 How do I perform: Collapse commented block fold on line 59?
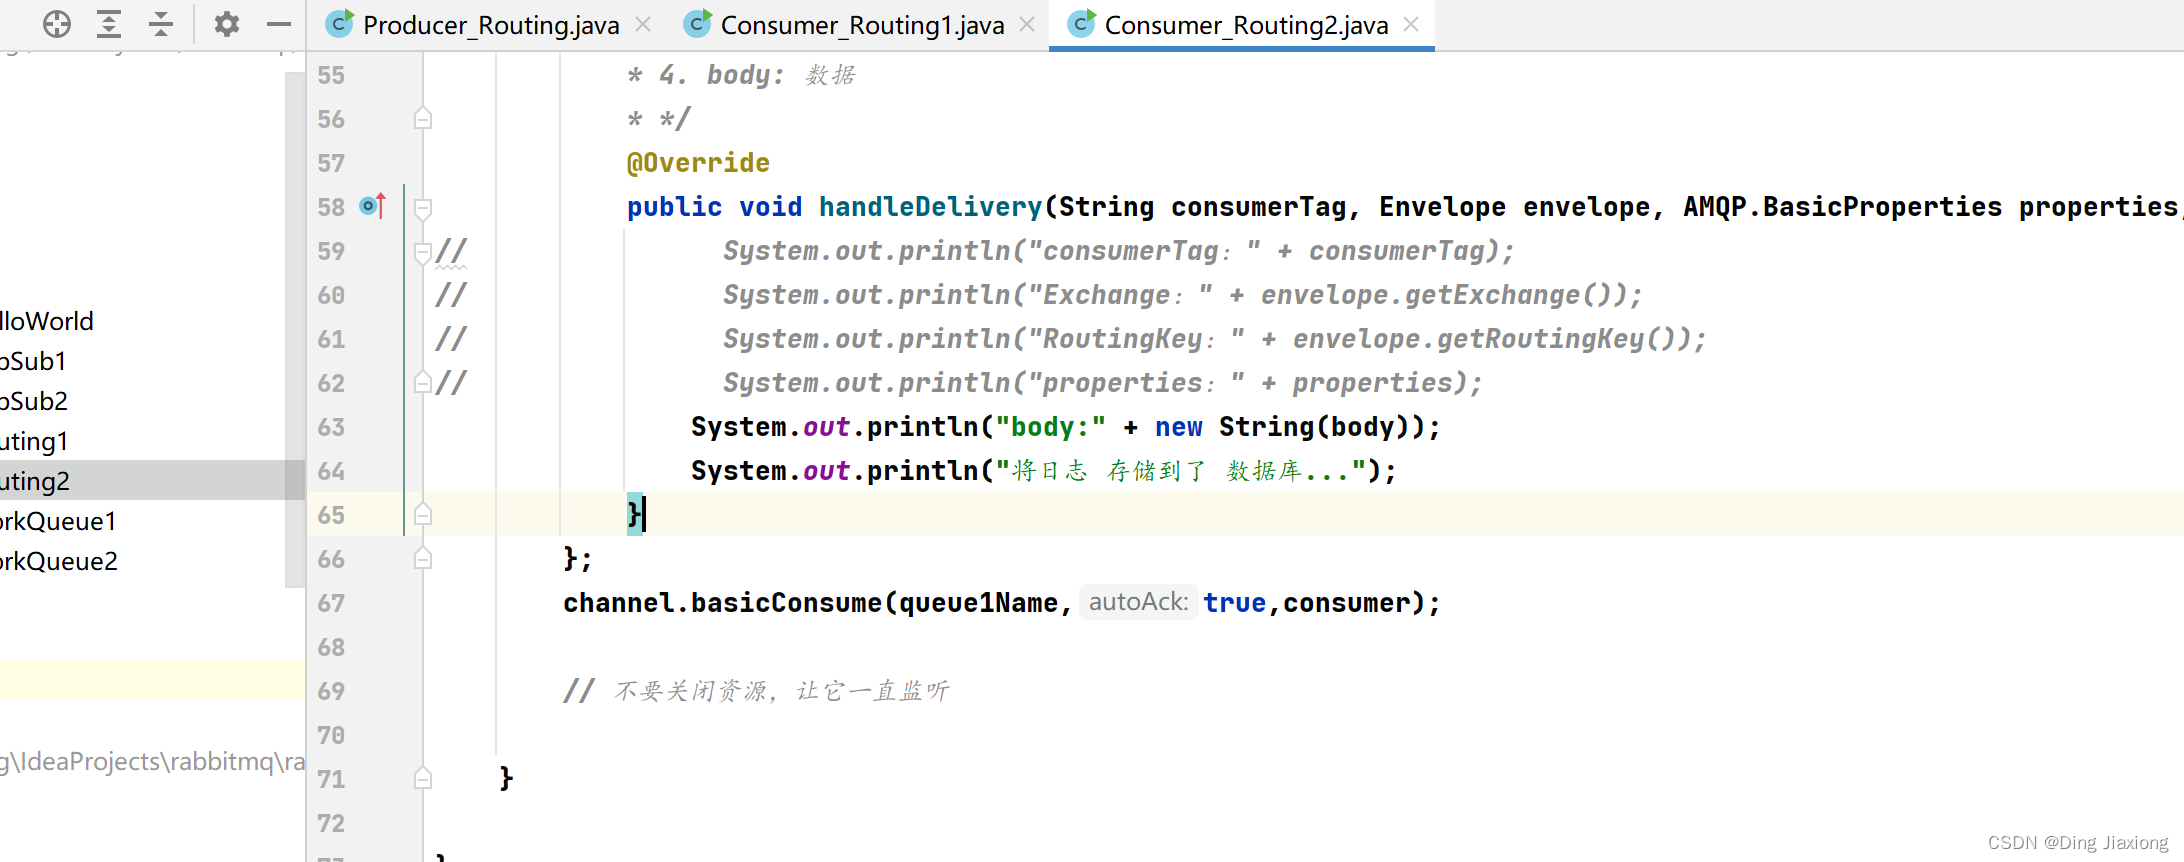coord(423,252)
